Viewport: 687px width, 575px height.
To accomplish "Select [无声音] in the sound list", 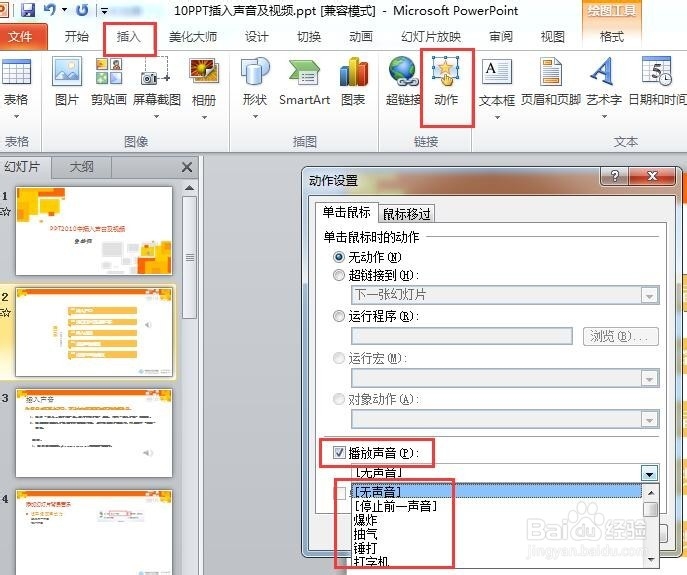I will [497, 491].
